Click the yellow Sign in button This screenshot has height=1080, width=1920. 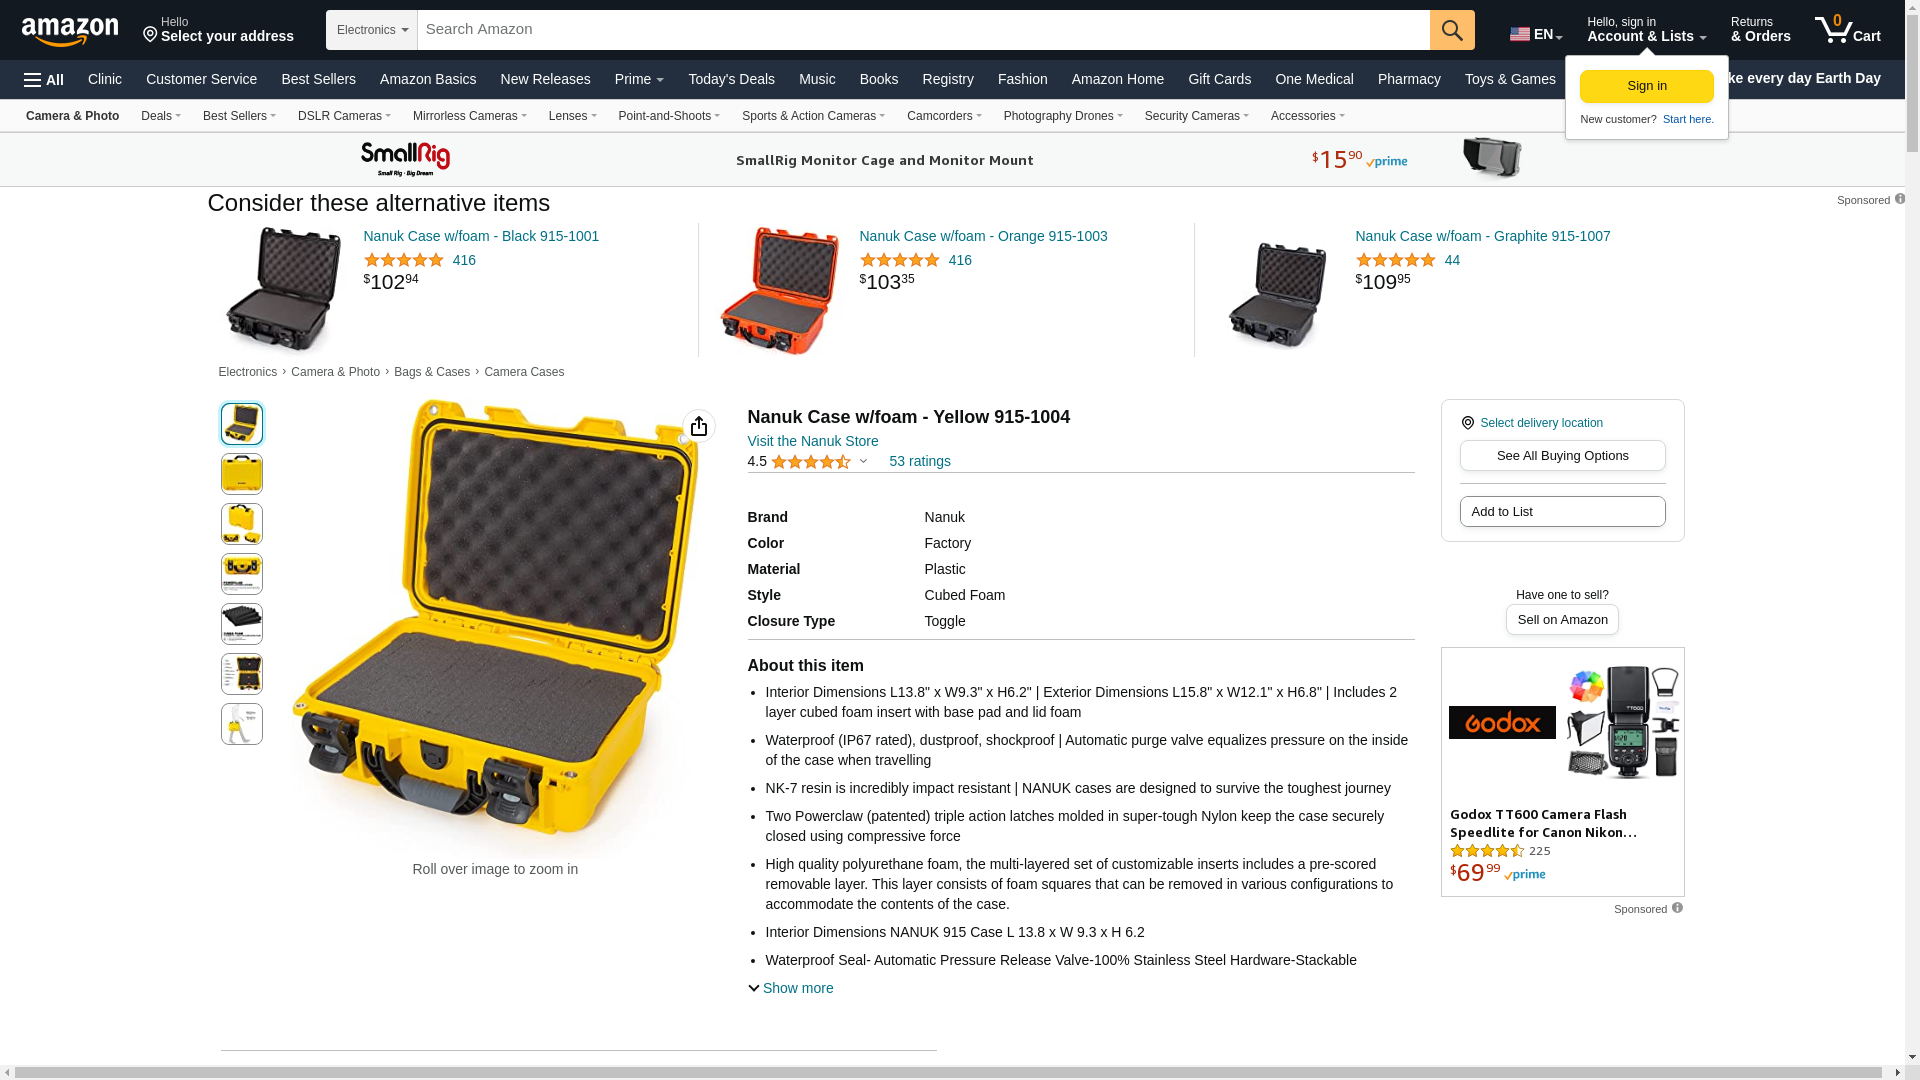point(1646,86)
